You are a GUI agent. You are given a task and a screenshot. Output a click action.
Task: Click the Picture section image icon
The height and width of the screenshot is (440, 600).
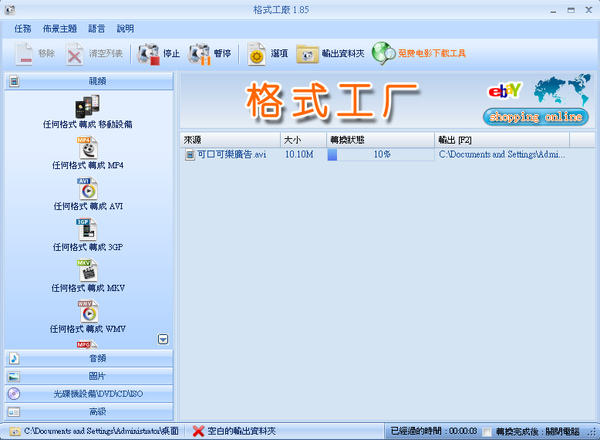pyautogui.click(x=14, y=376)
